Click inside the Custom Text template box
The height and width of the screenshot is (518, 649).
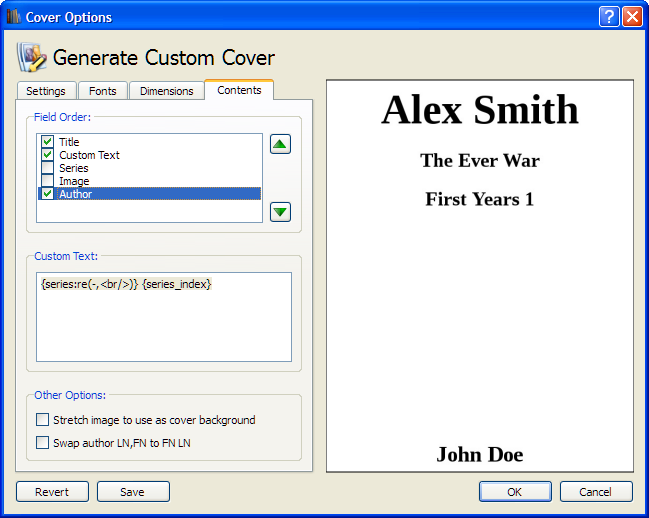pos(164,317)
